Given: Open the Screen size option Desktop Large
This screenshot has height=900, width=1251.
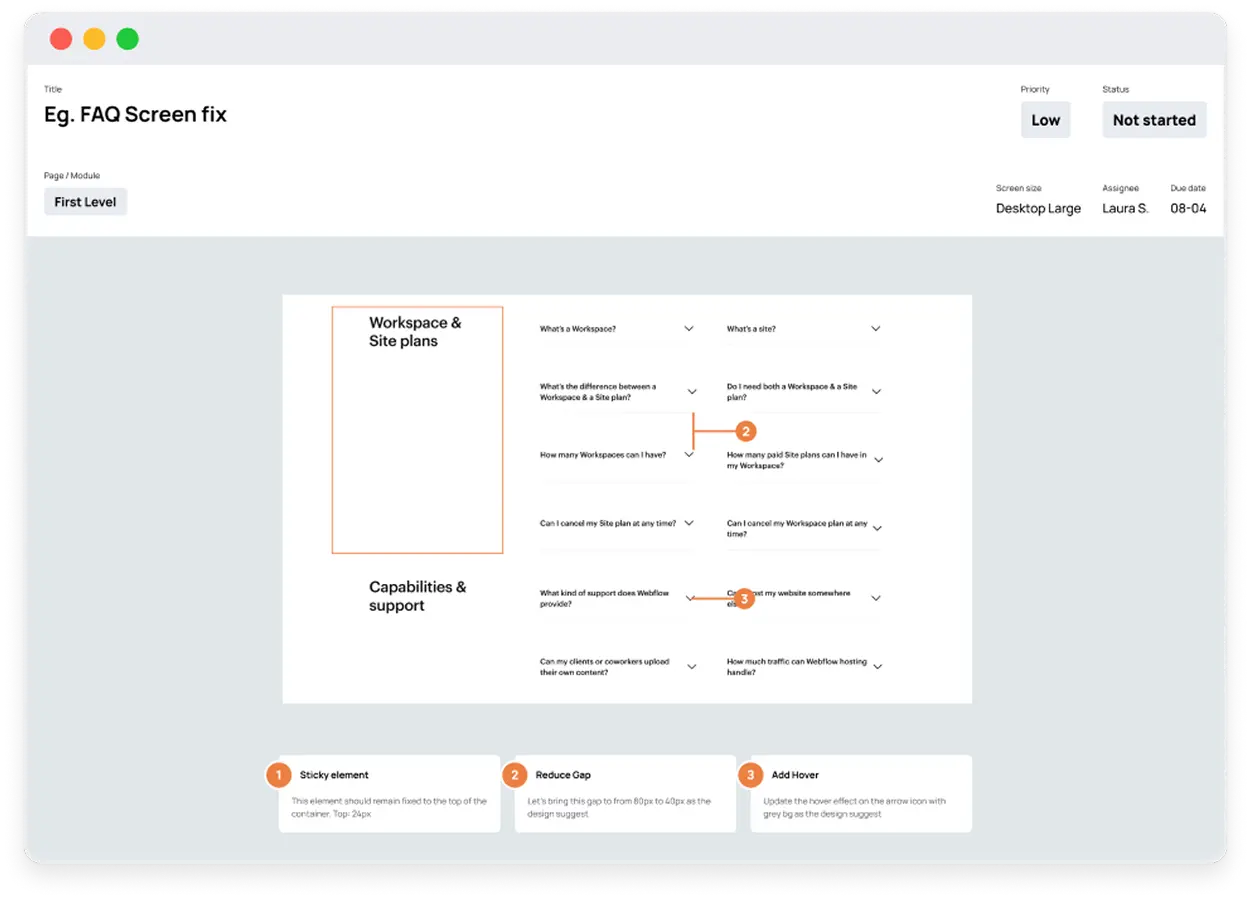Looking at the screenshot, I should (1038, 208).
